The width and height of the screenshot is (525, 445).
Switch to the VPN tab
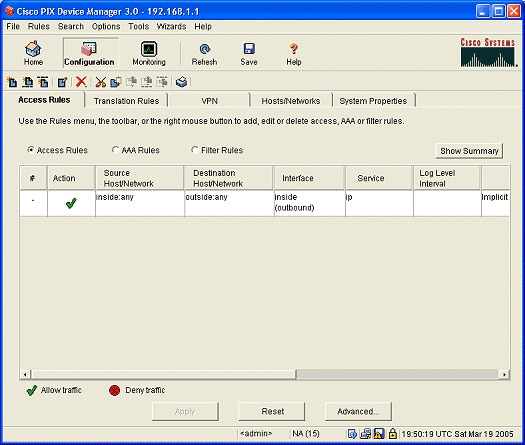[209, 101]
